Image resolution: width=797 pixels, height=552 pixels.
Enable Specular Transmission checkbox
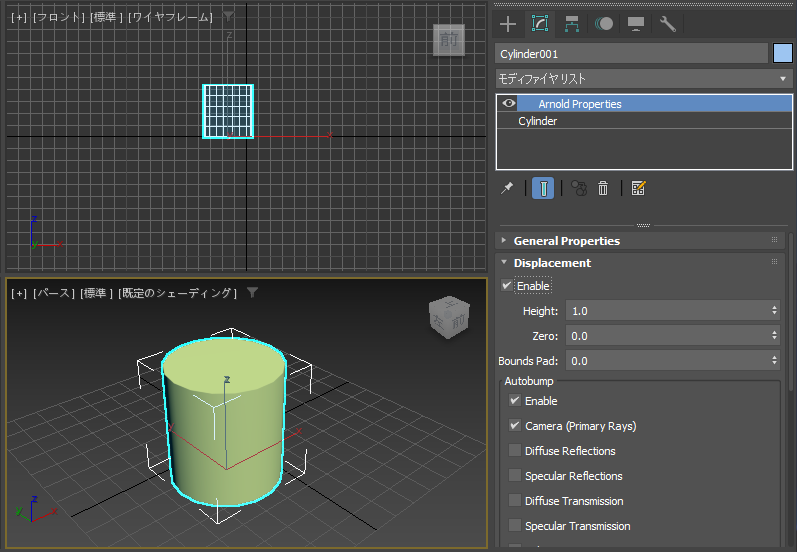pos(515,525)
